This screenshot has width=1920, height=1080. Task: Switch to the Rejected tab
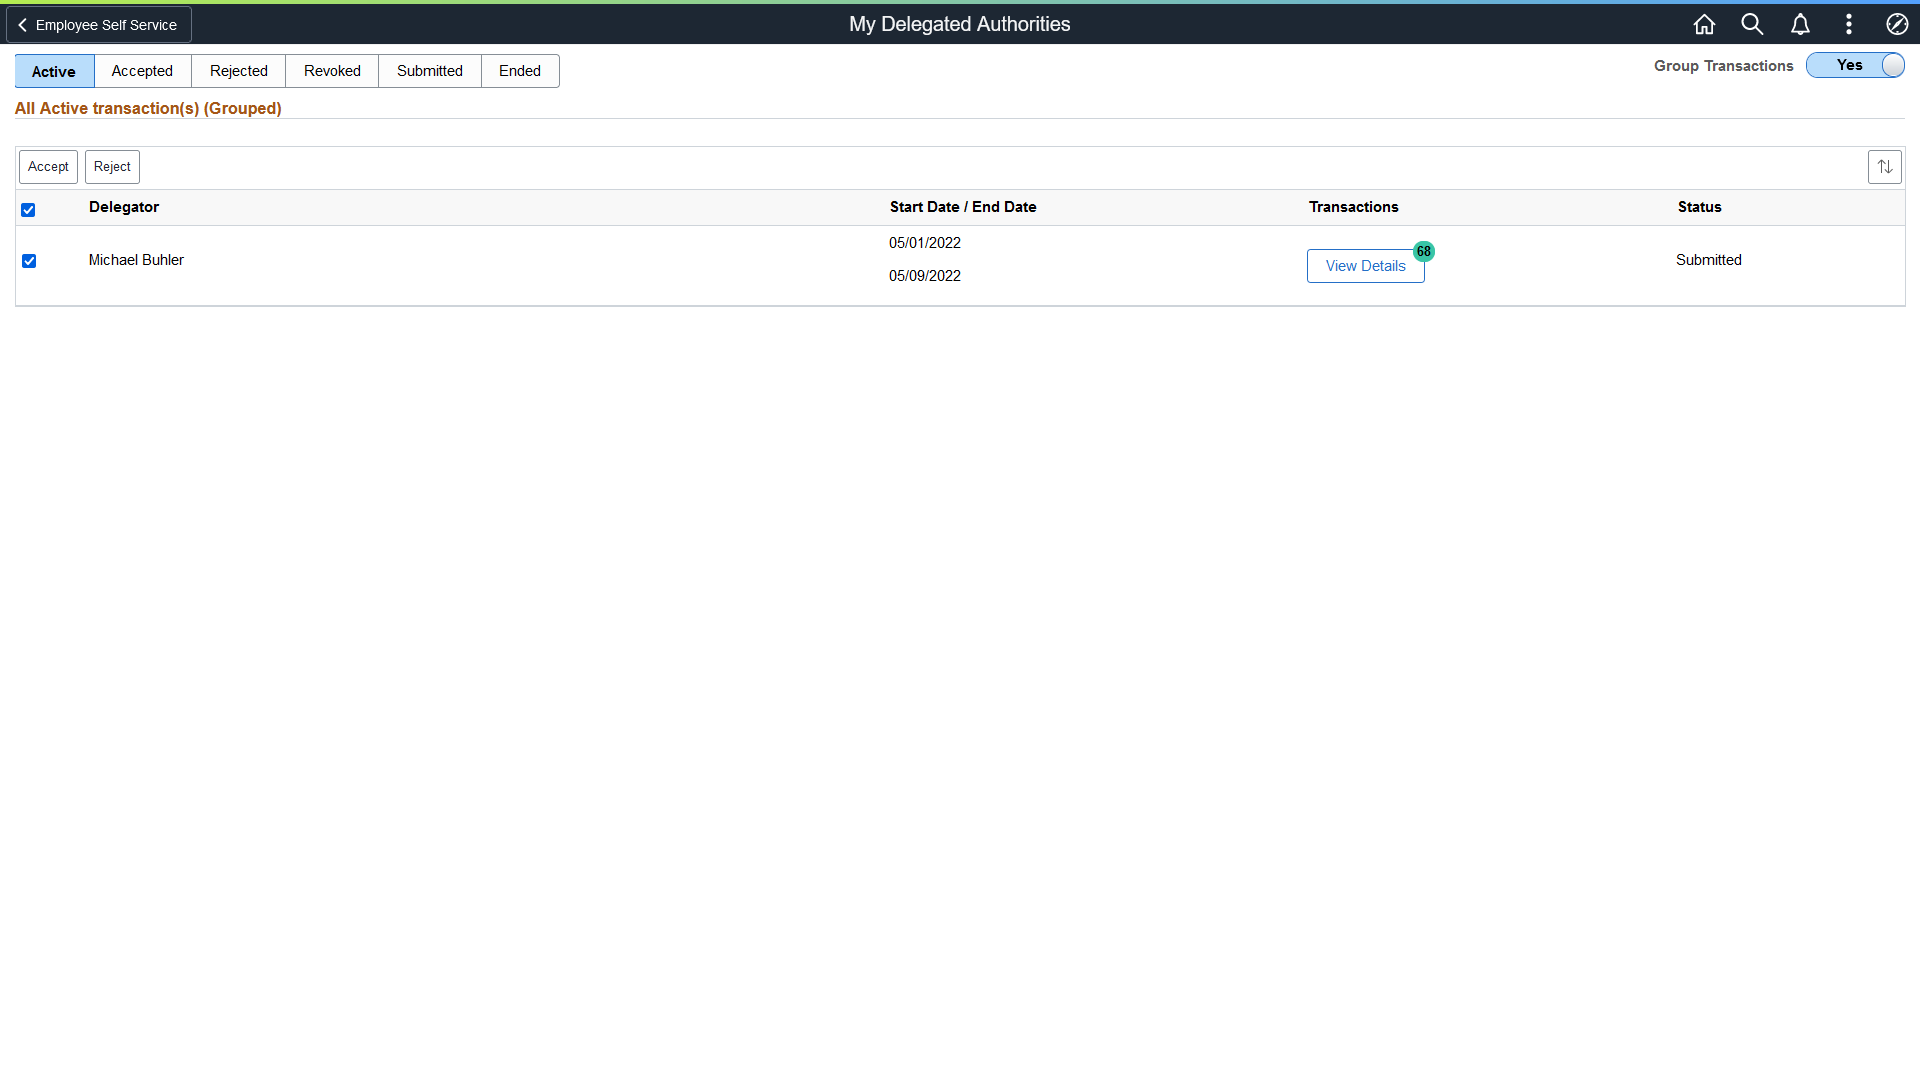pos(237,70)
